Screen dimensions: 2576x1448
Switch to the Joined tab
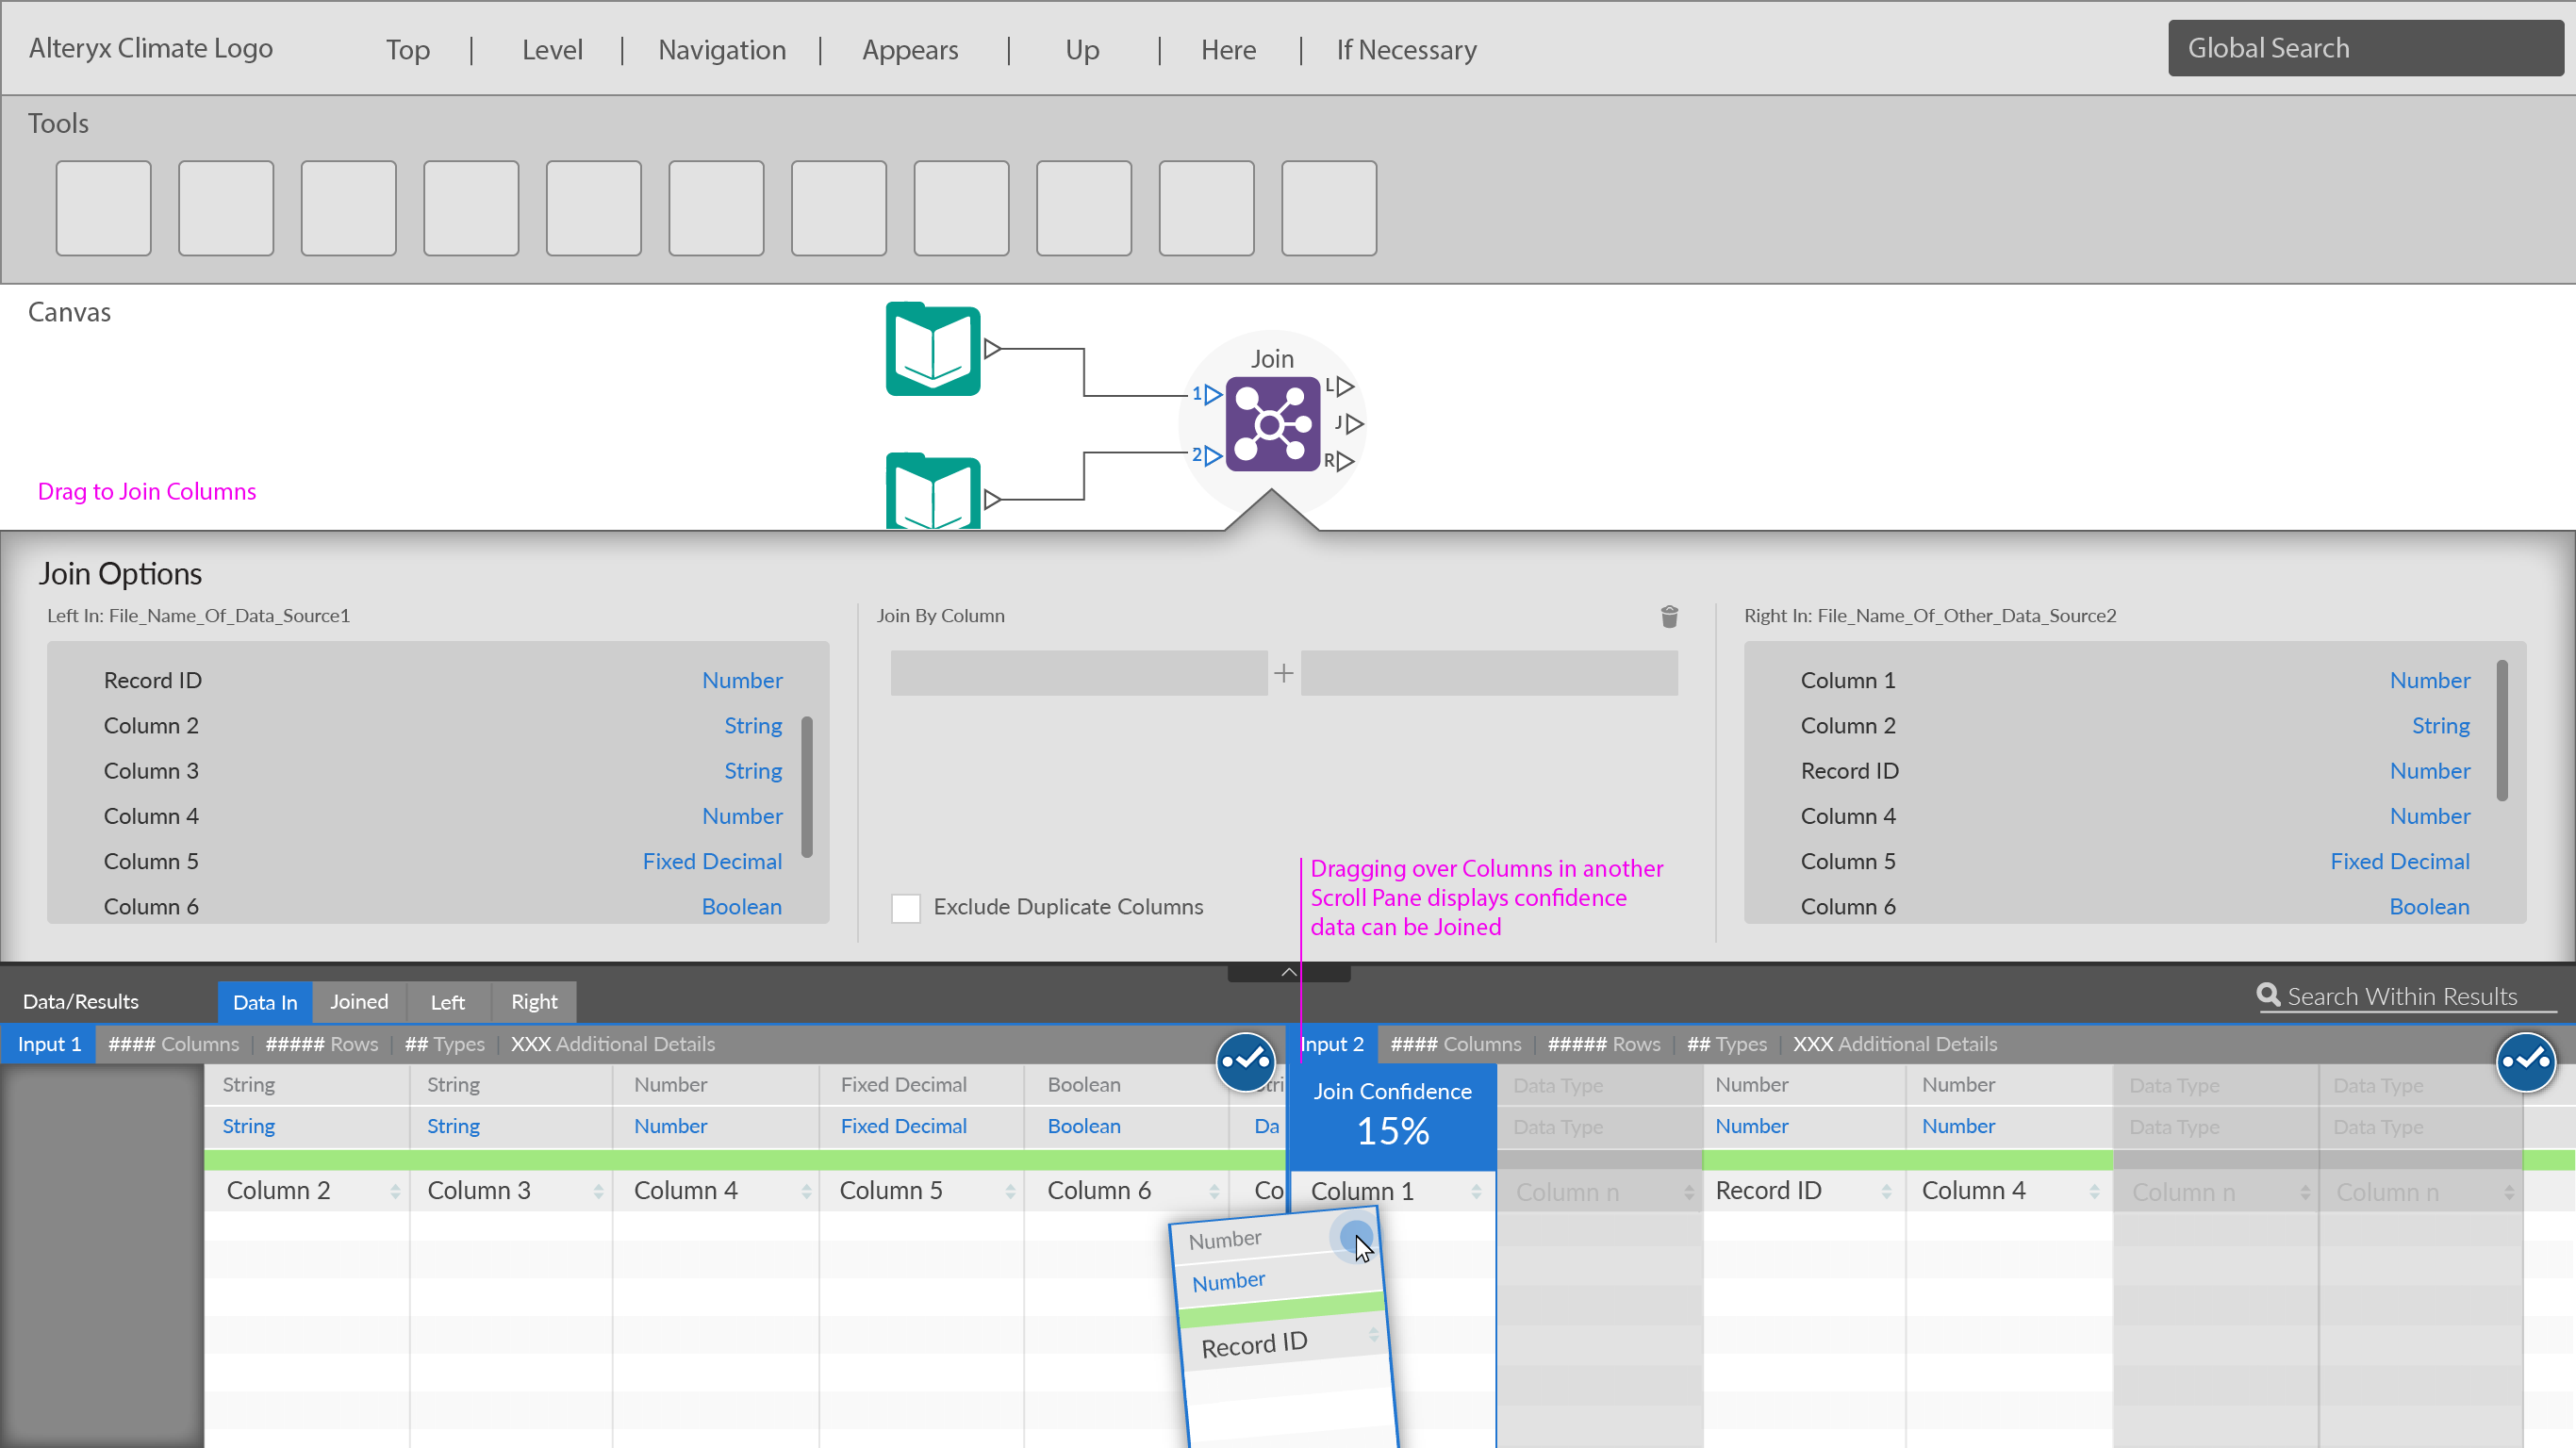359,1001
